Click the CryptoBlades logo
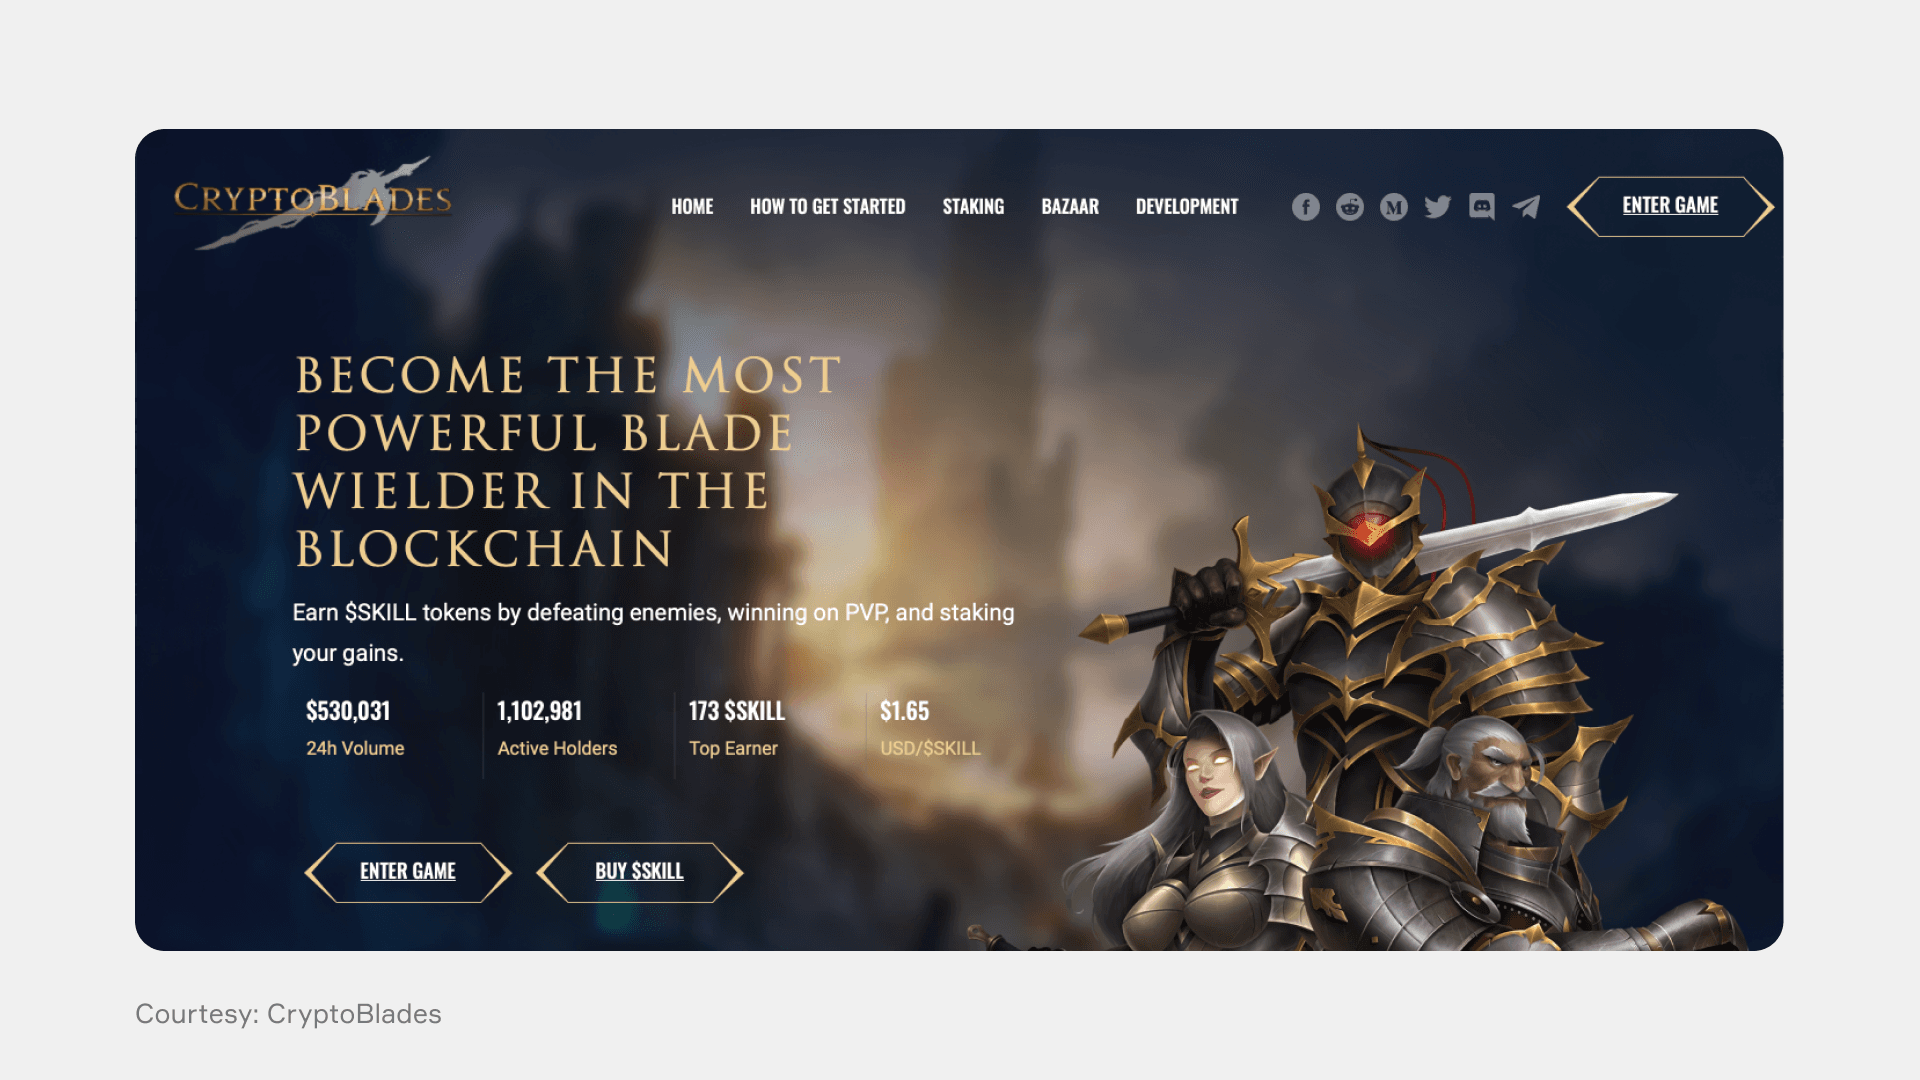The width and height of the screenshot is (1920, 1080). pos(312,201)
